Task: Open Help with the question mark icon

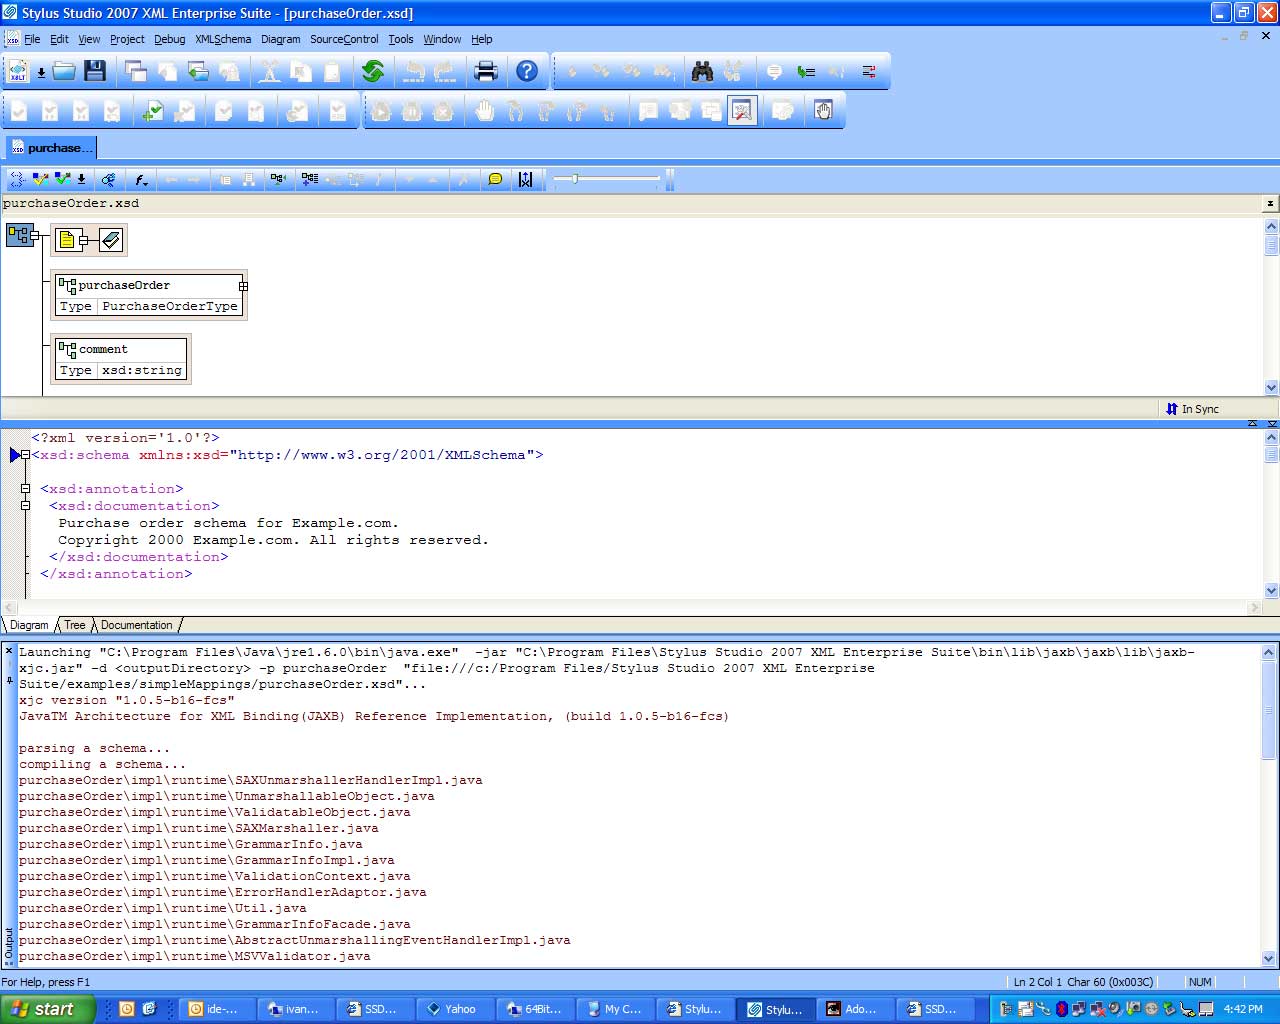Action: (527, 71)
